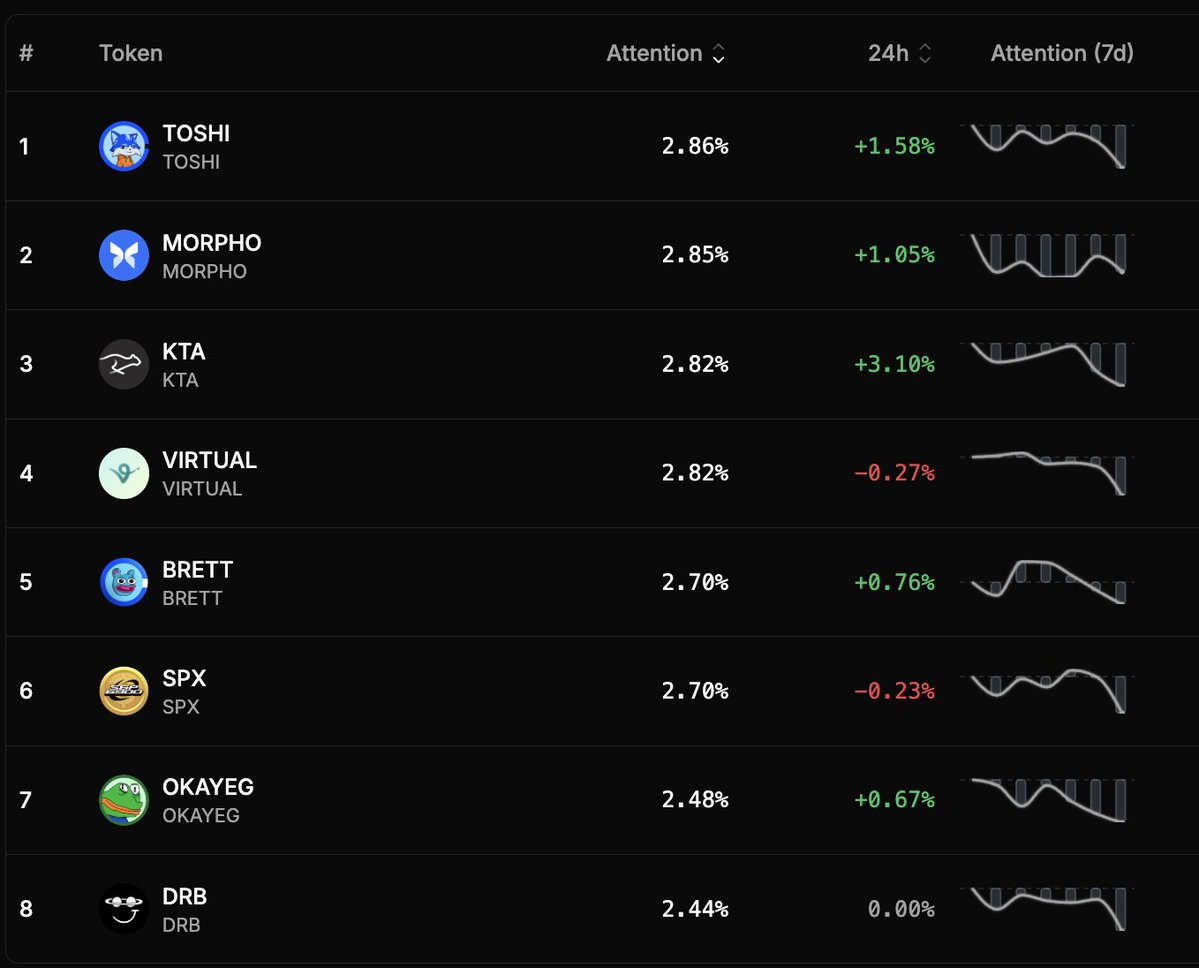Click the DRB smiley face icon
This screenshot has width=1199, height=968.
tap(124, 909)
